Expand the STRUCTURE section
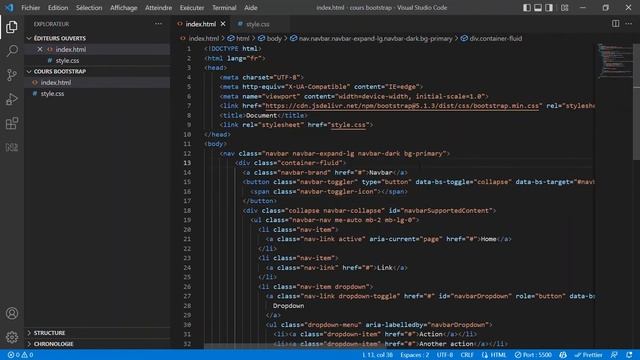Screen dimensions: 640x360 [98, 333]
